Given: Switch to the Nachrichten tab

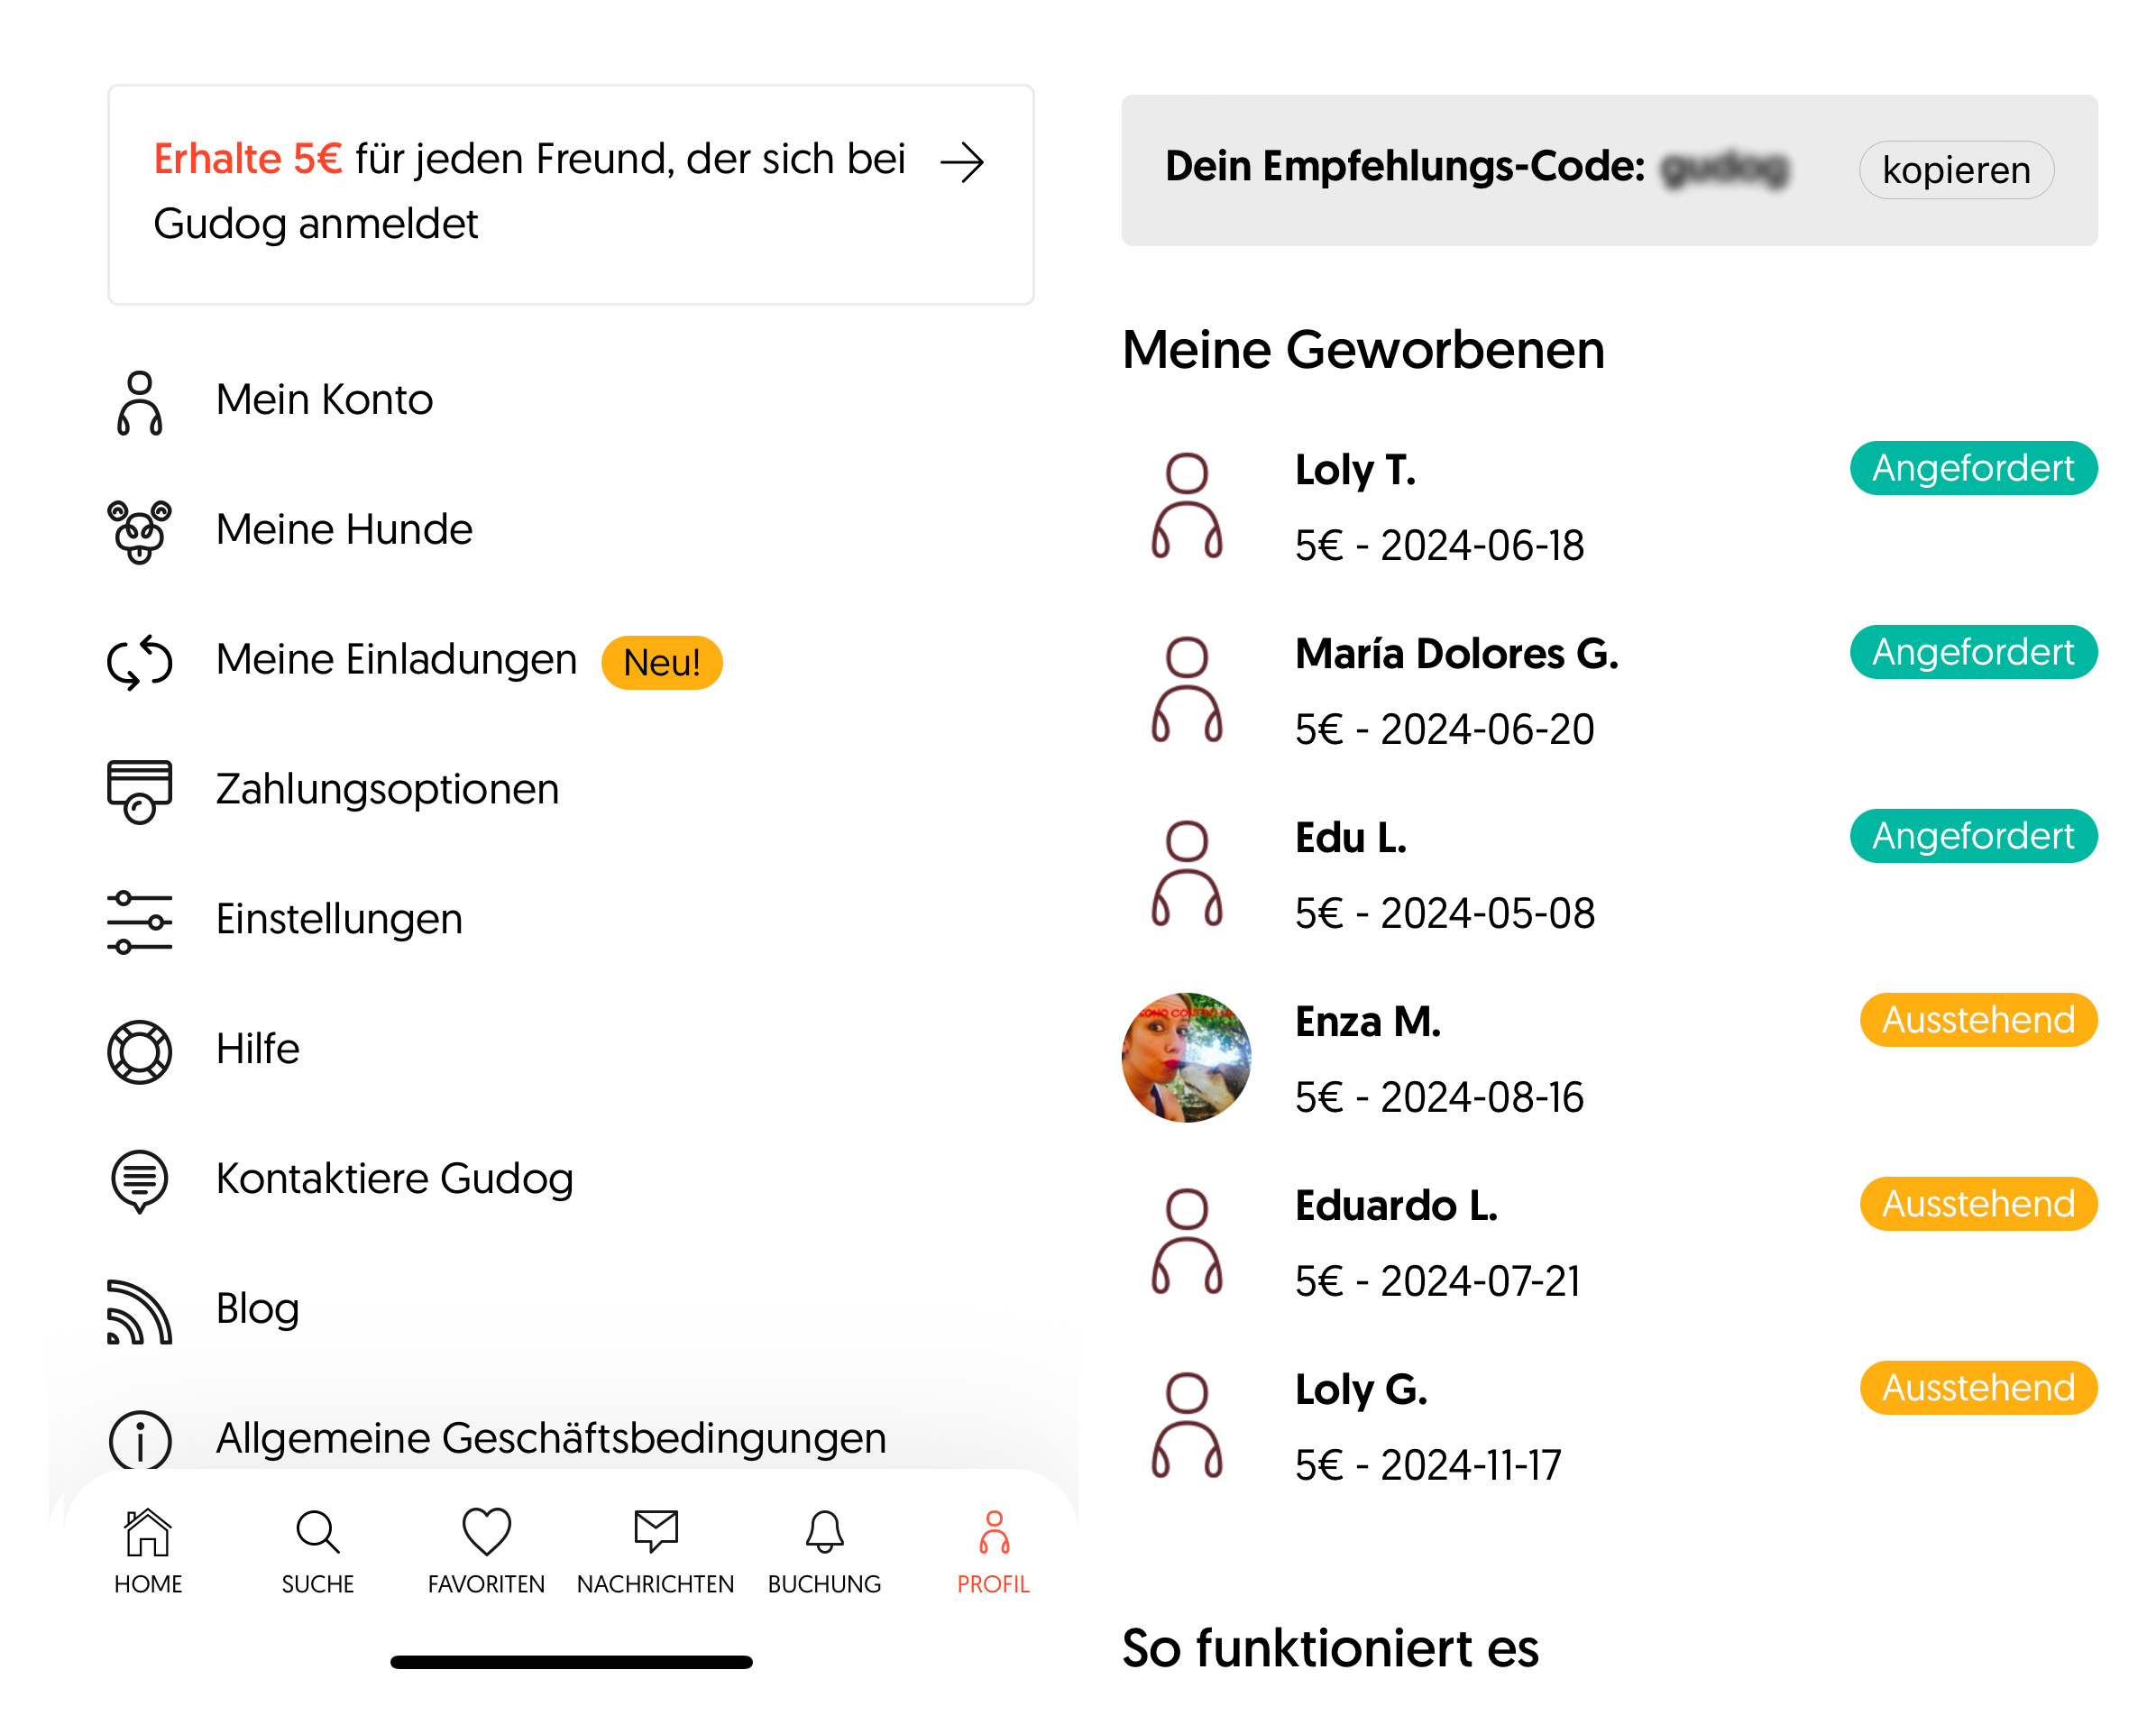Looking at the screenshot, I should [x=655, y=1550].
